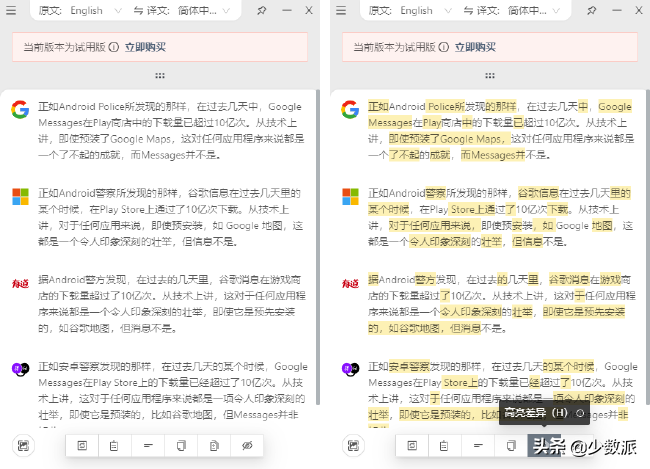Close the right translation window
The width and height of the screenshot is (650, 469).
[x=639, y=10]
